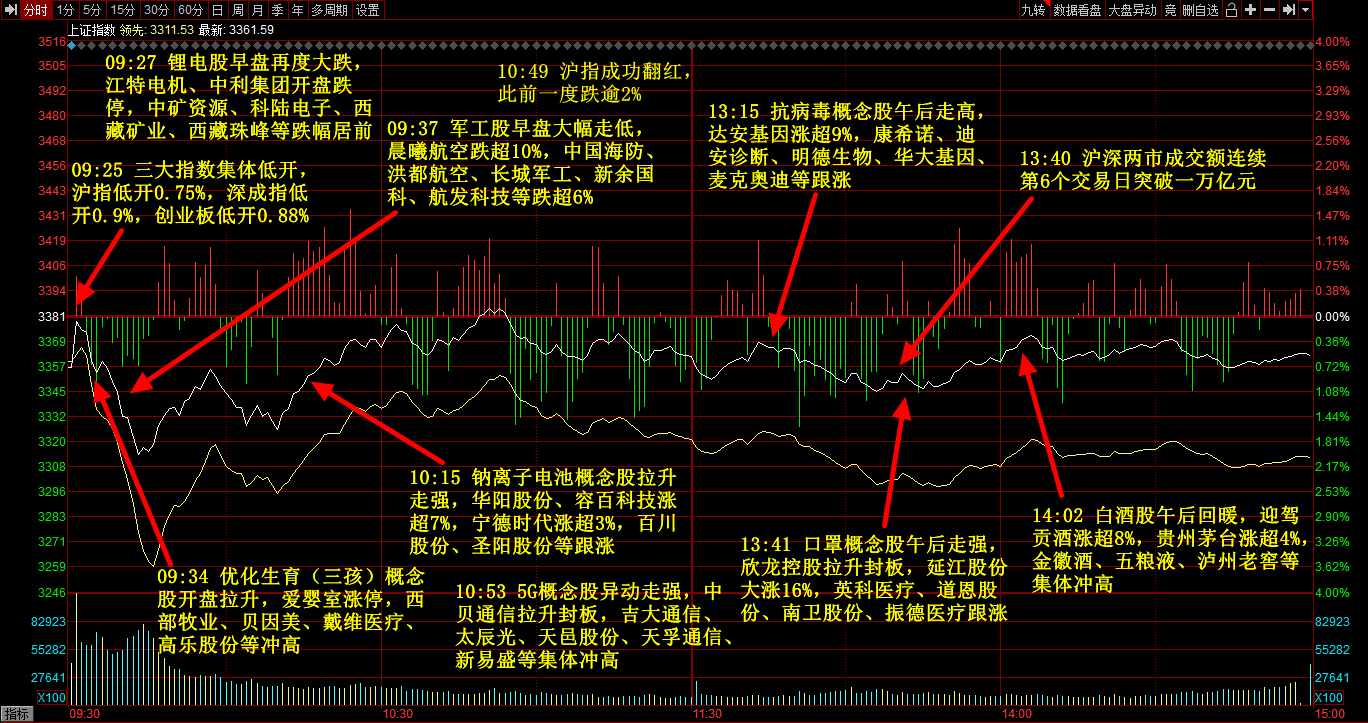
Task: Click the lock icon in the top toolbar
Action: tap(1231, 10)
